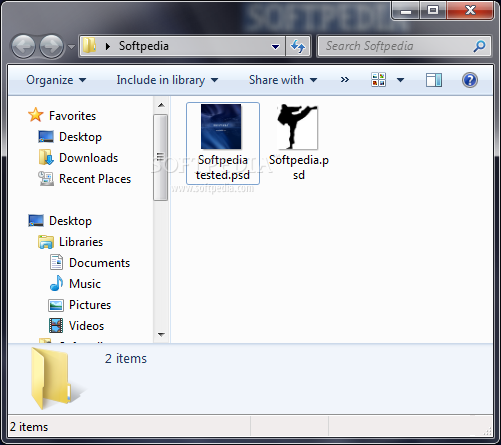Open the recent pages dropdown arrow
This screenshot has height=445, width=501.
71,47
